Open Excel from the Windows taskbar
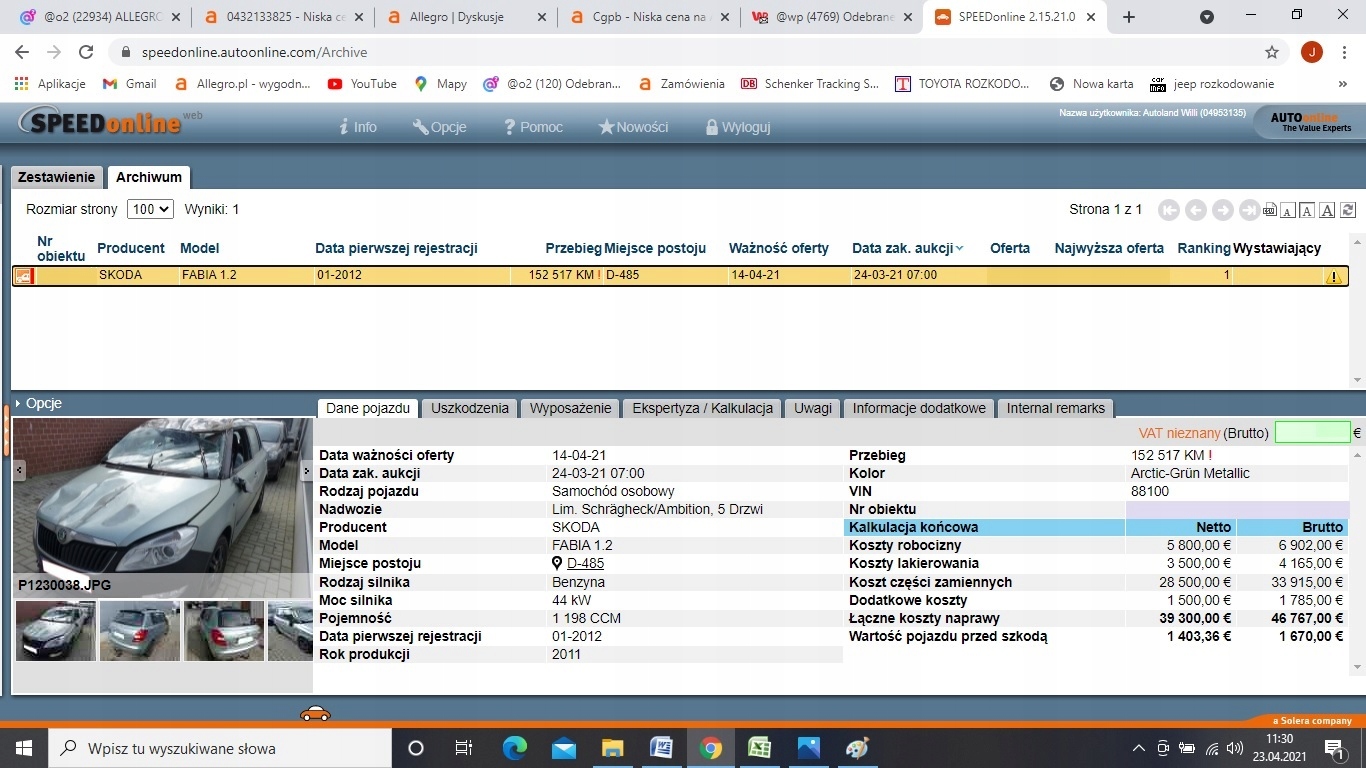1366x768 pixels. click(759, 748)
